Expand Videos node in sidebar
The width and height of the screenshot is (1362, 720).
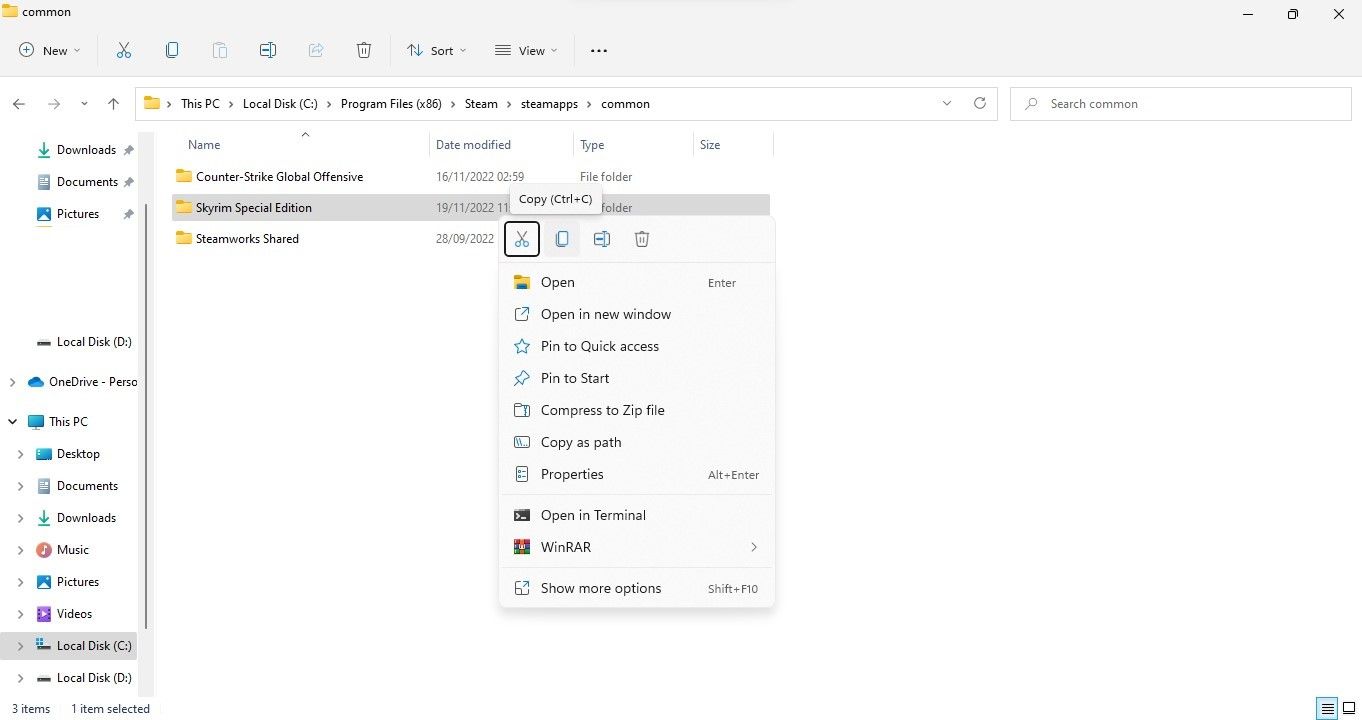pos(20,614)
